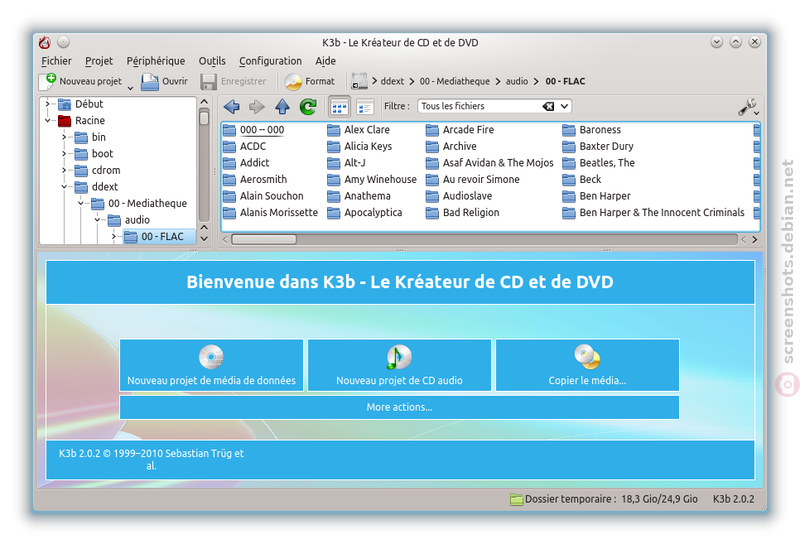Screen dimensions: 800x544
Task: Open the wrench configuration menu
Action: (748, 107)
